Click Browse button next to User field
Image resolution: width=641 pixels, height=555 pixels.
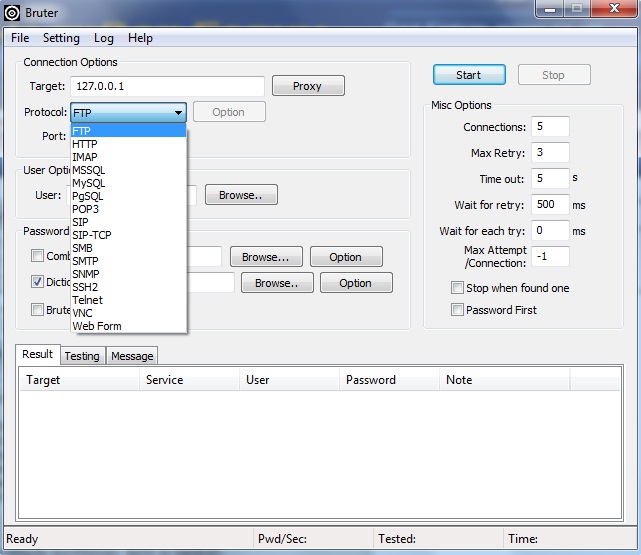coord(240,195)
